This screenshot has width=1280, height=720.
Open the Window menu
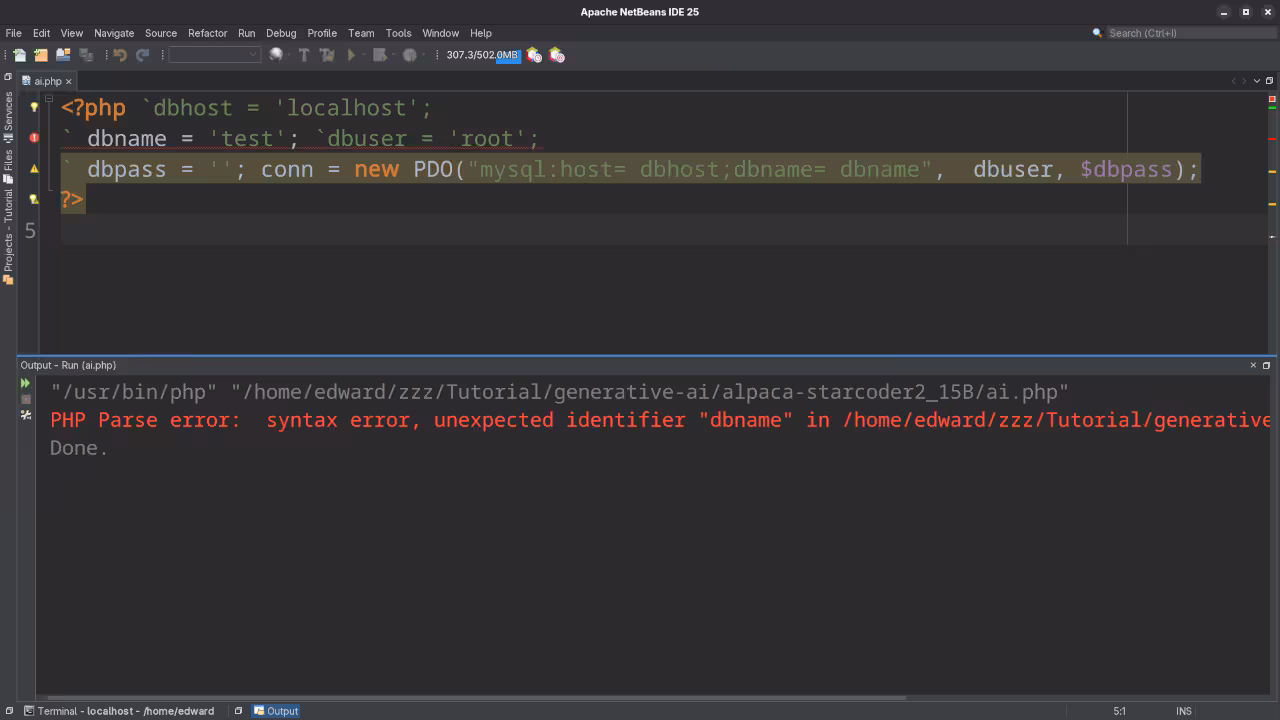440,33
